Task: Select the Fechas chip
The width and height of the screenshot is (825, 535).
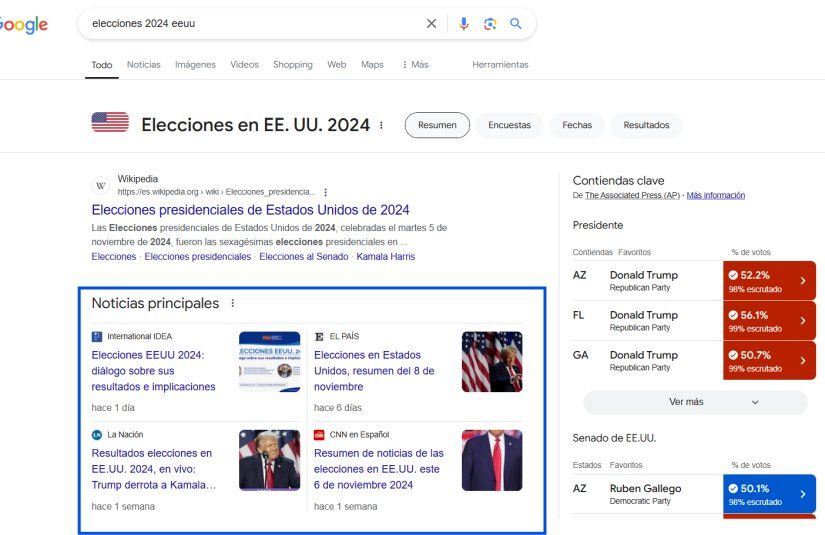Action: [x=577, y=125]
